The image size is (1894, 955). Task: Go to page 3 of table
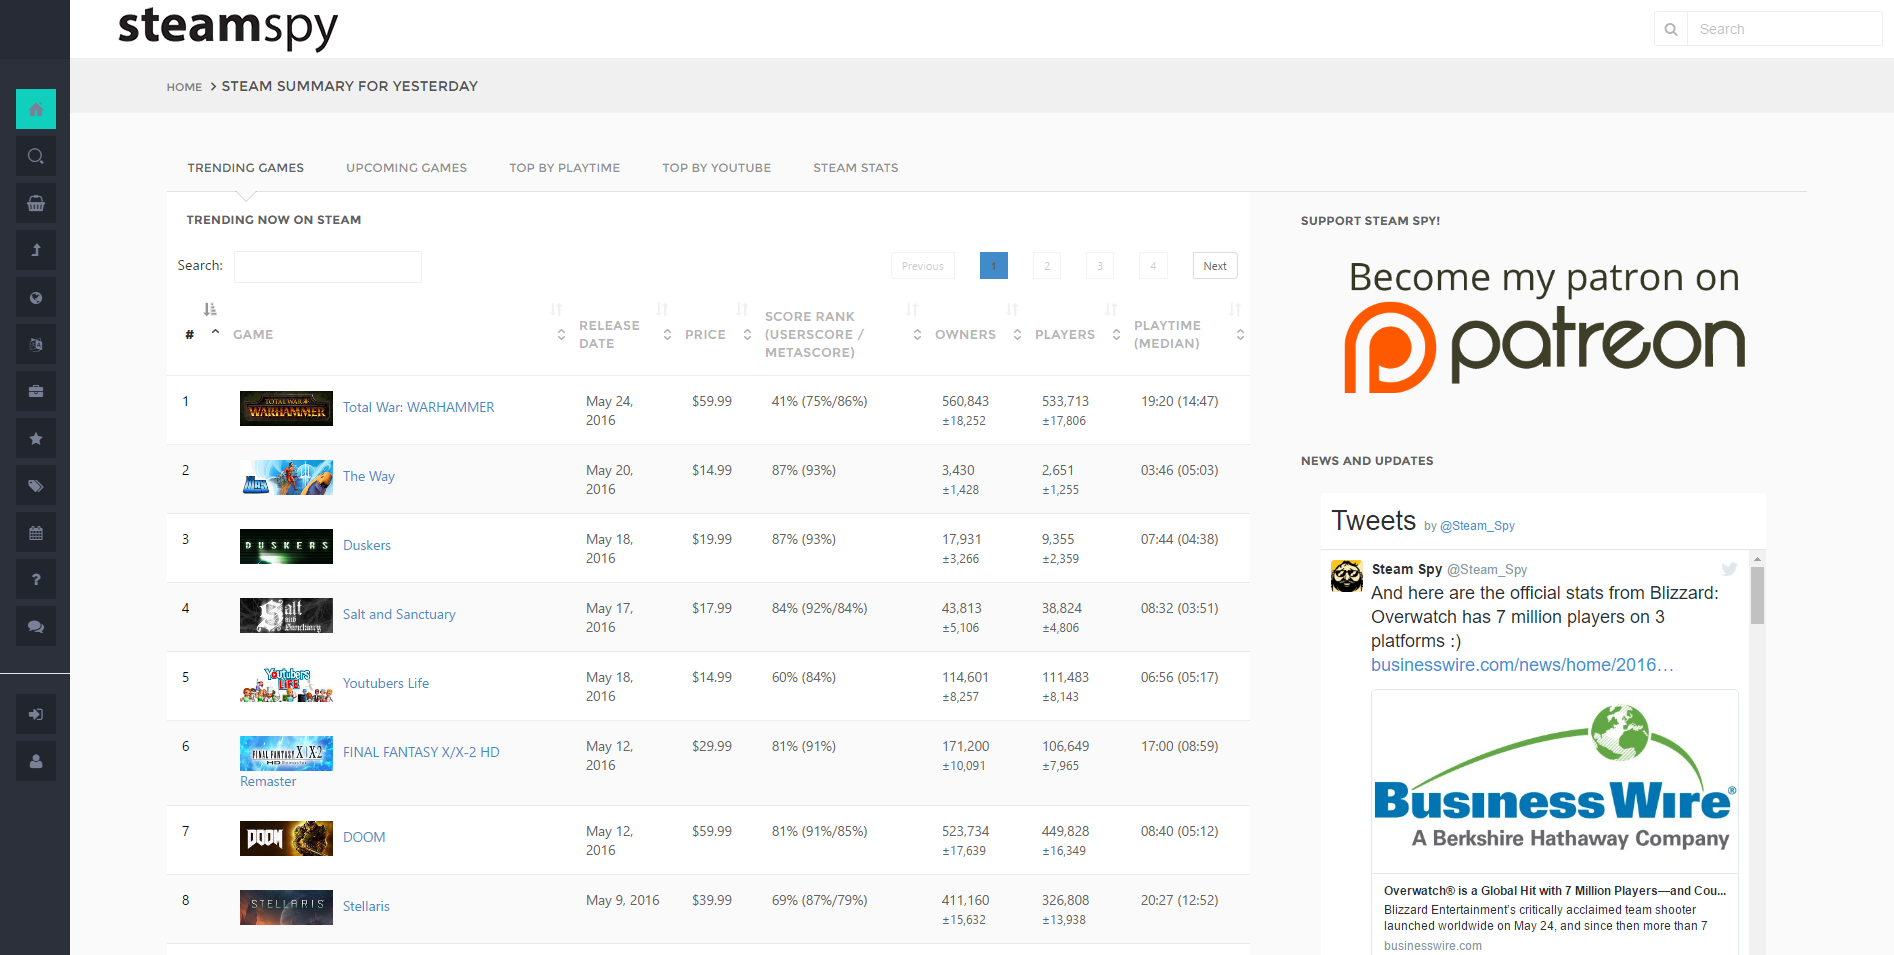tap(1100, 266)
